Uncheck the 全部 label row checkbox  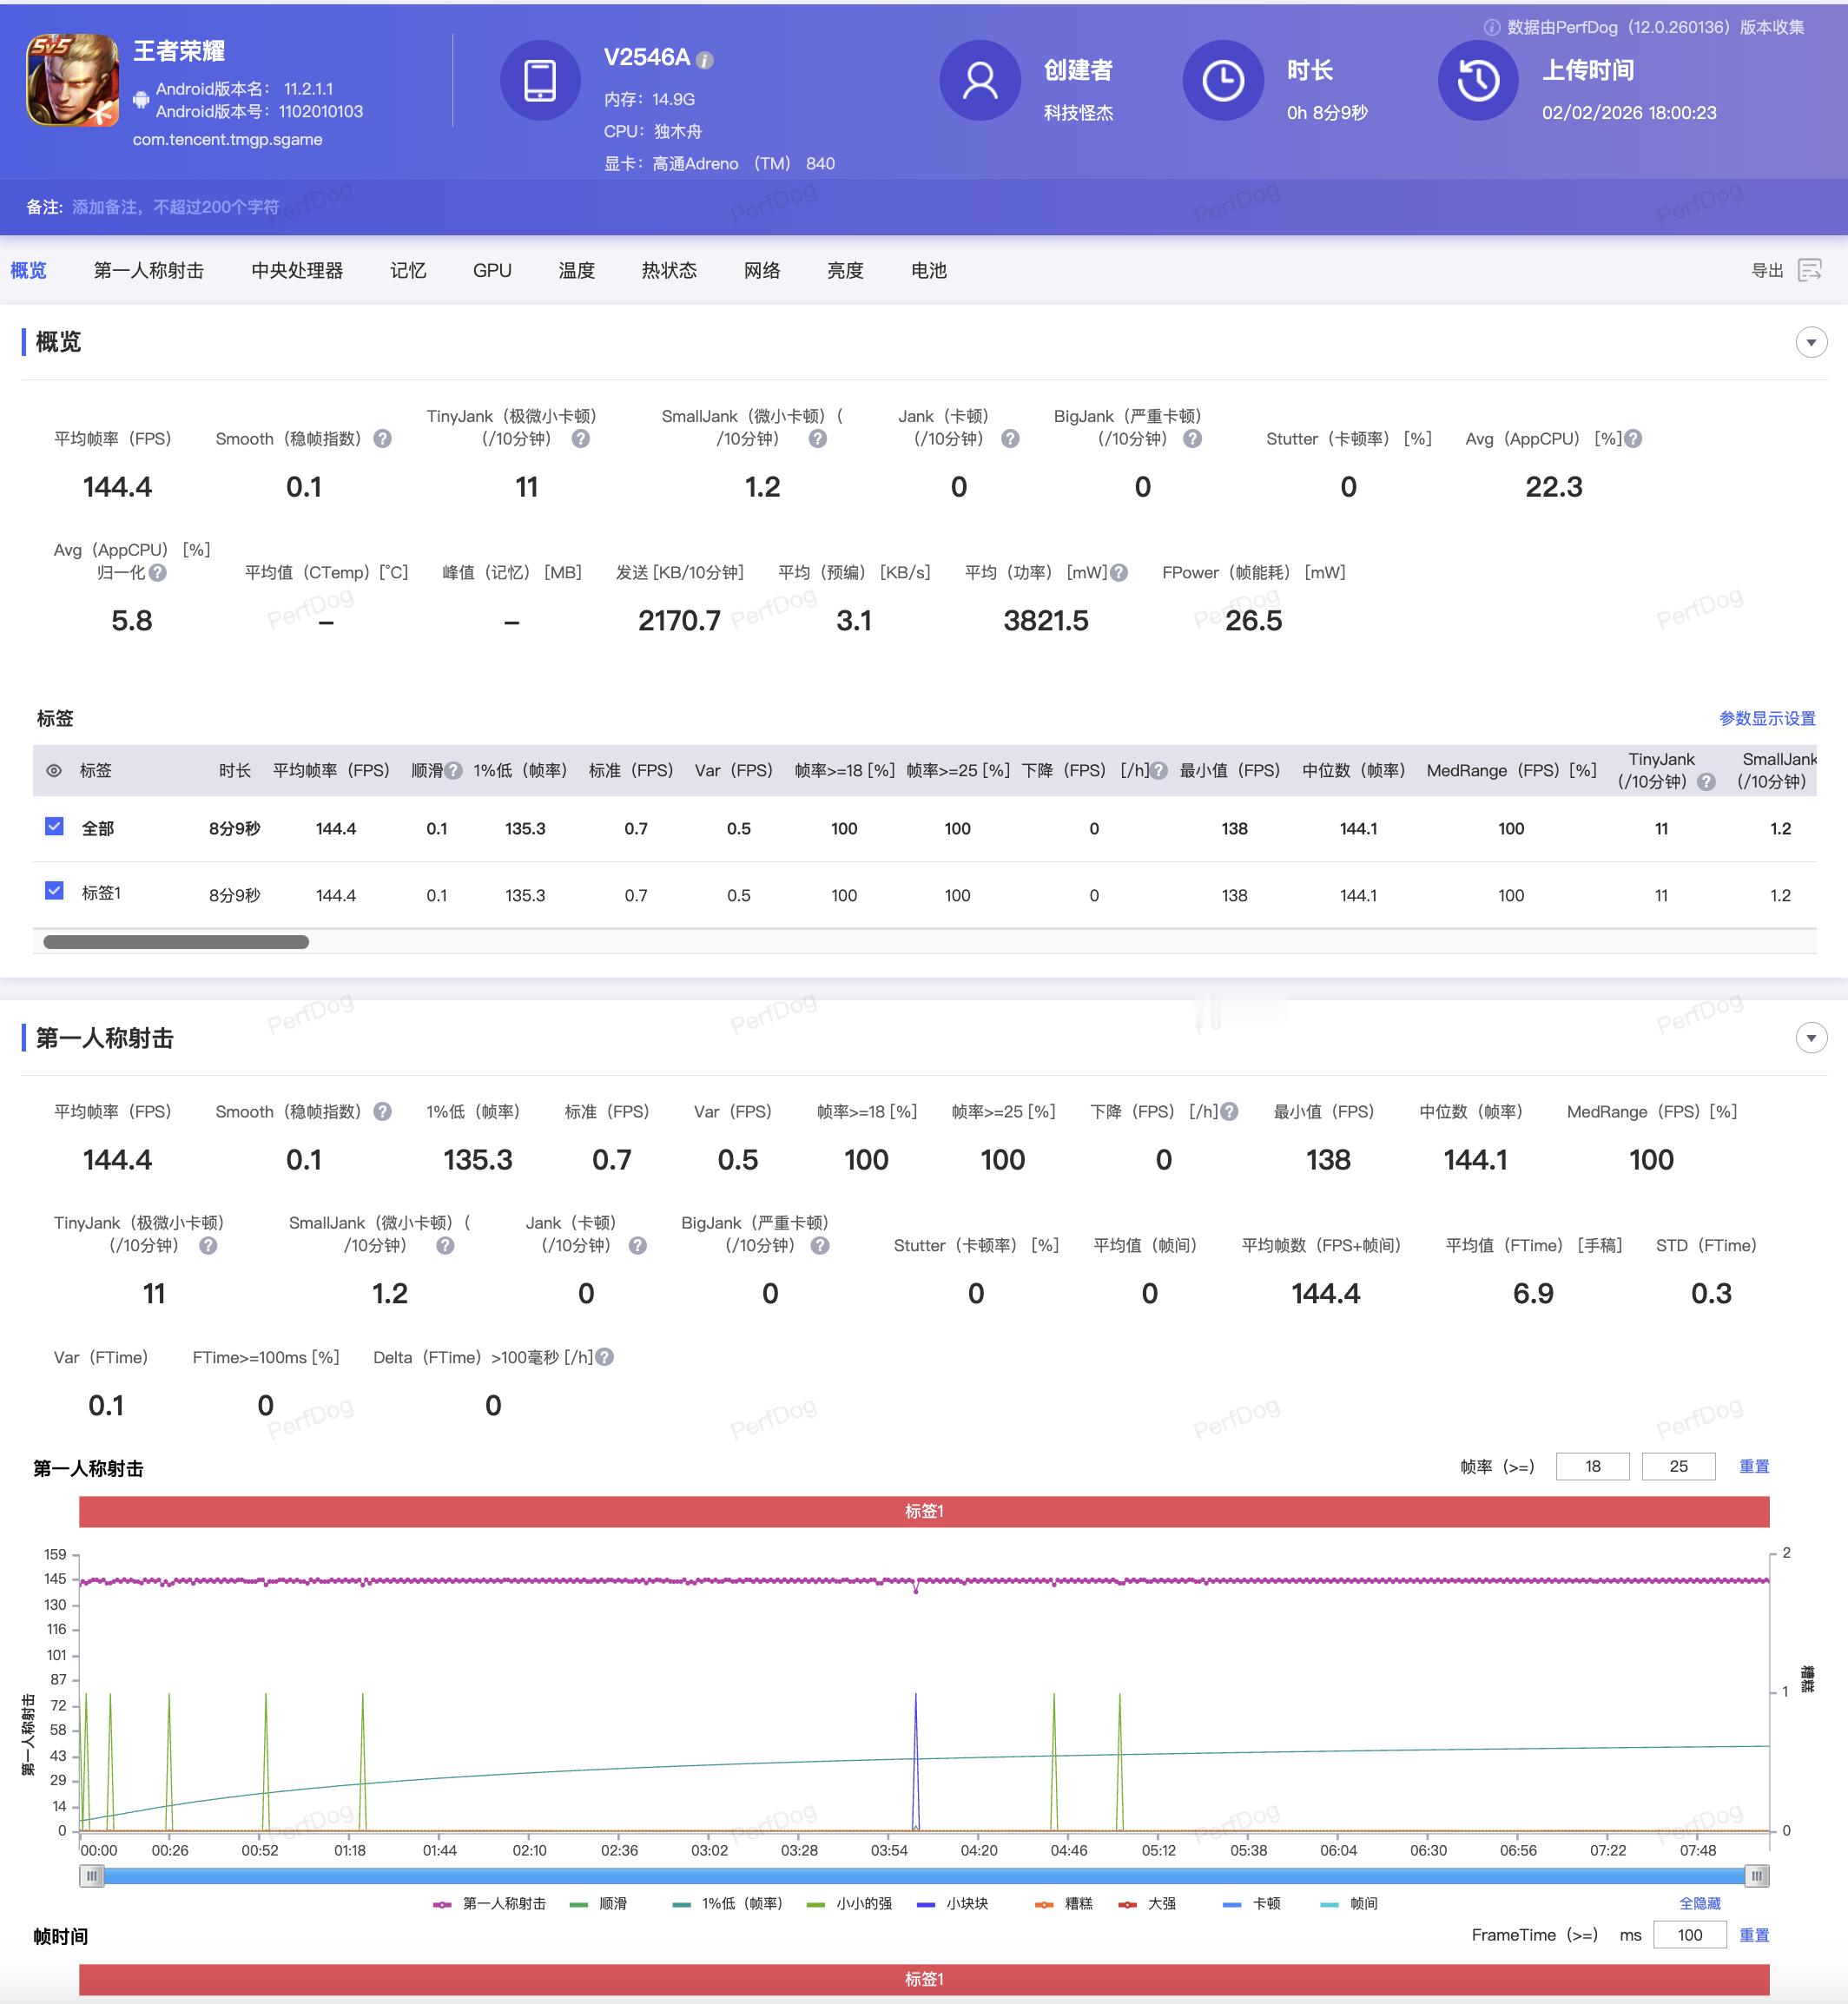[55, 826]
